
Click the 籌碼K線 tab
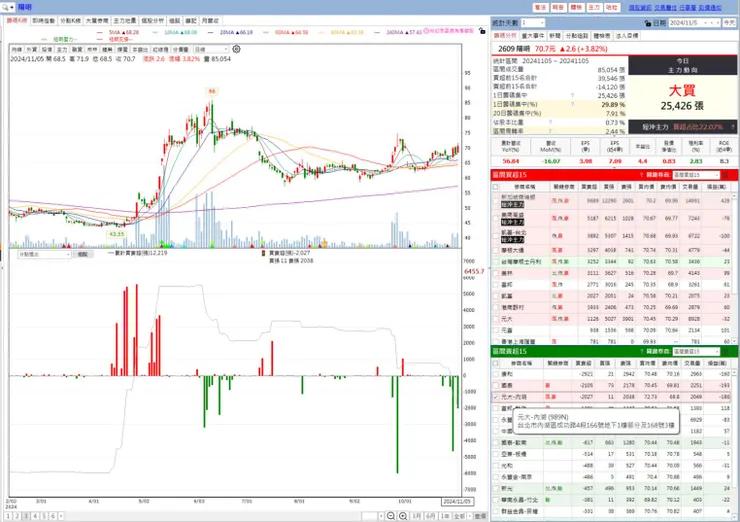click(x=17, y=21)
